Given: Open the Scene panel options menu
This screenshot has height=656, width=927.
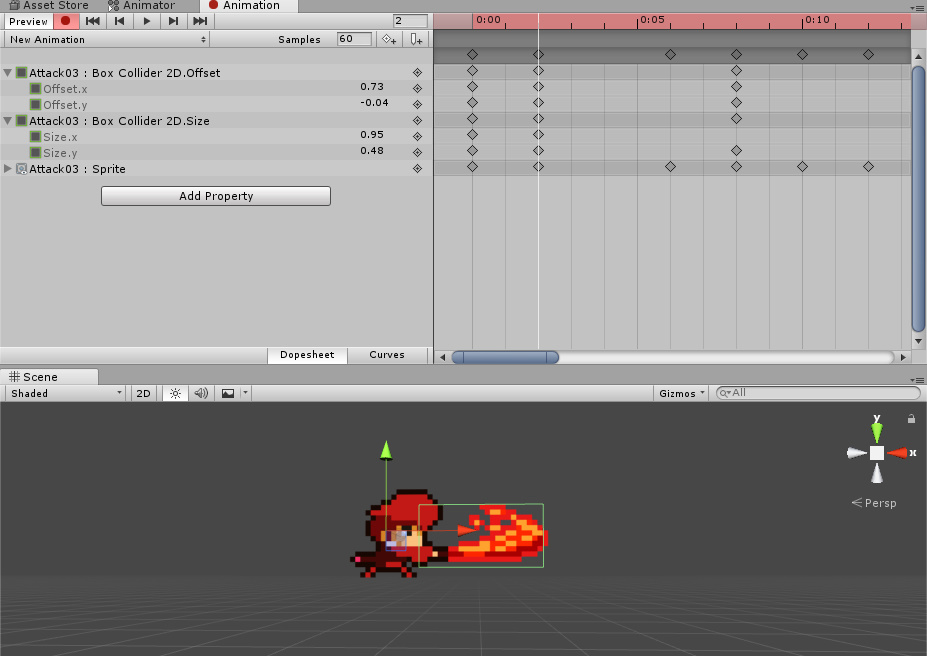Looking at the screenshot, I should point(916,380).
